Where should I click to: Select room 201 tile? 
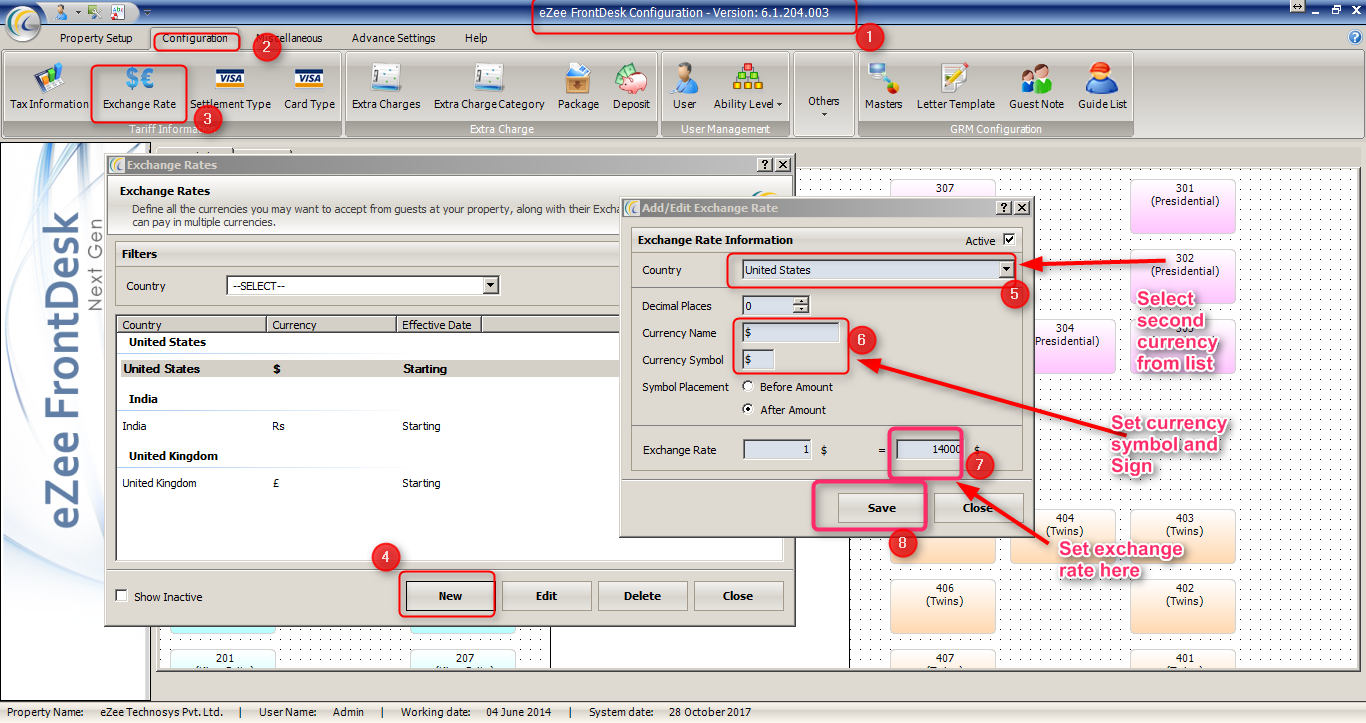coord(224,660)
